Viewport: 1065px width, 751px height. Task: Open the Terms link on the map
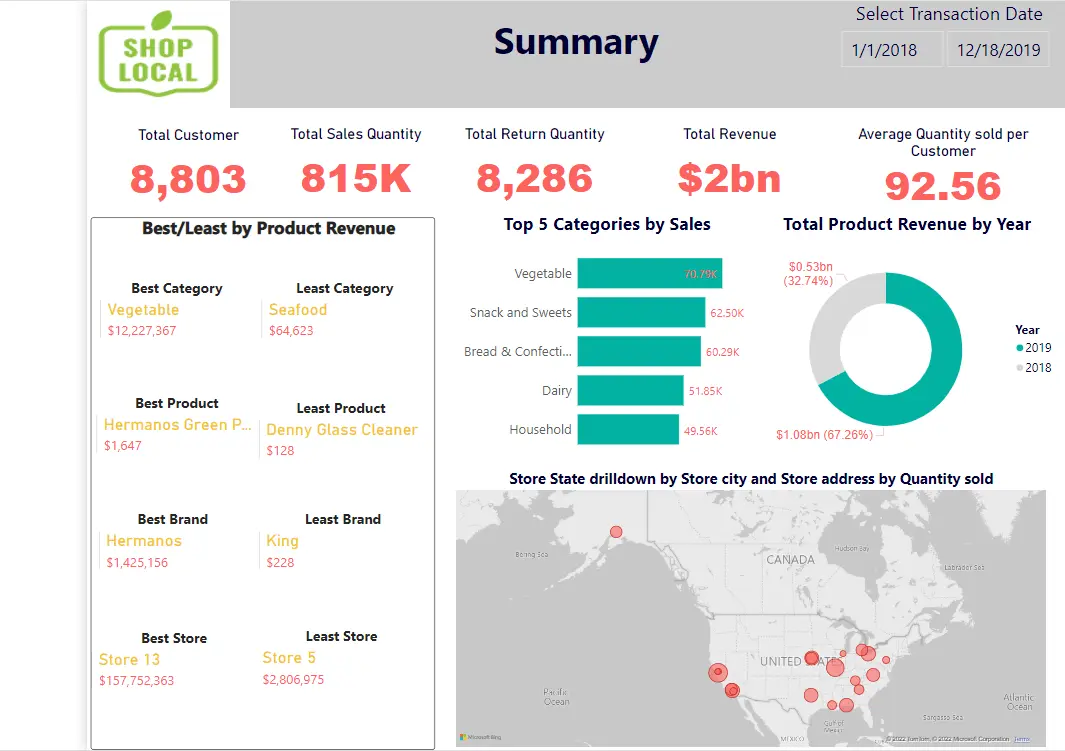1022,739
